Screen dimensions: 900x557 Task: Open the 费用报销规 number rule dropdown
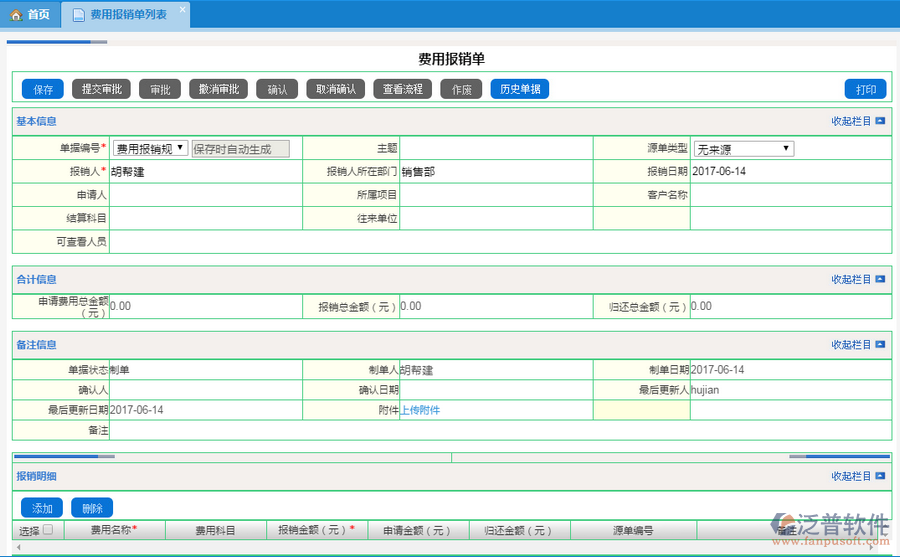[150, 148]
